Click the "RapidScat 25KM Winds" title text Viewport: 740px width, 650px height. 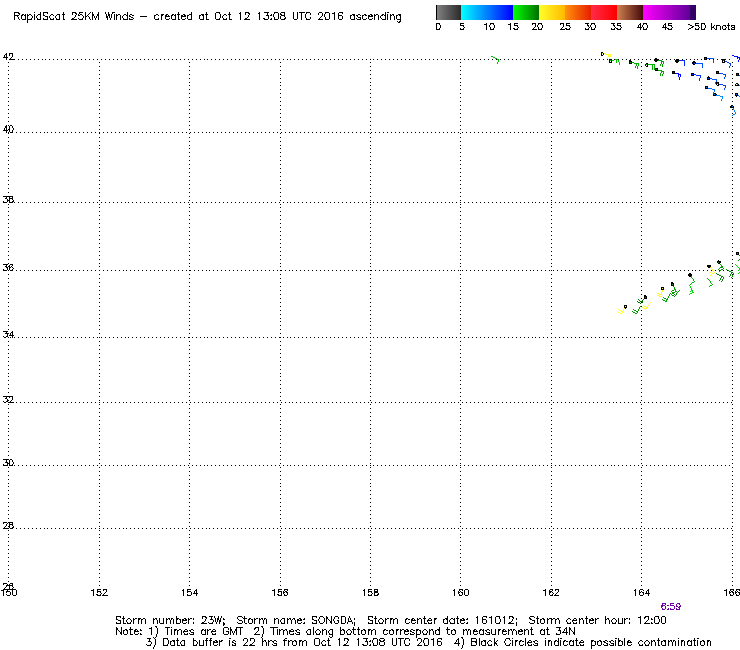74,17
